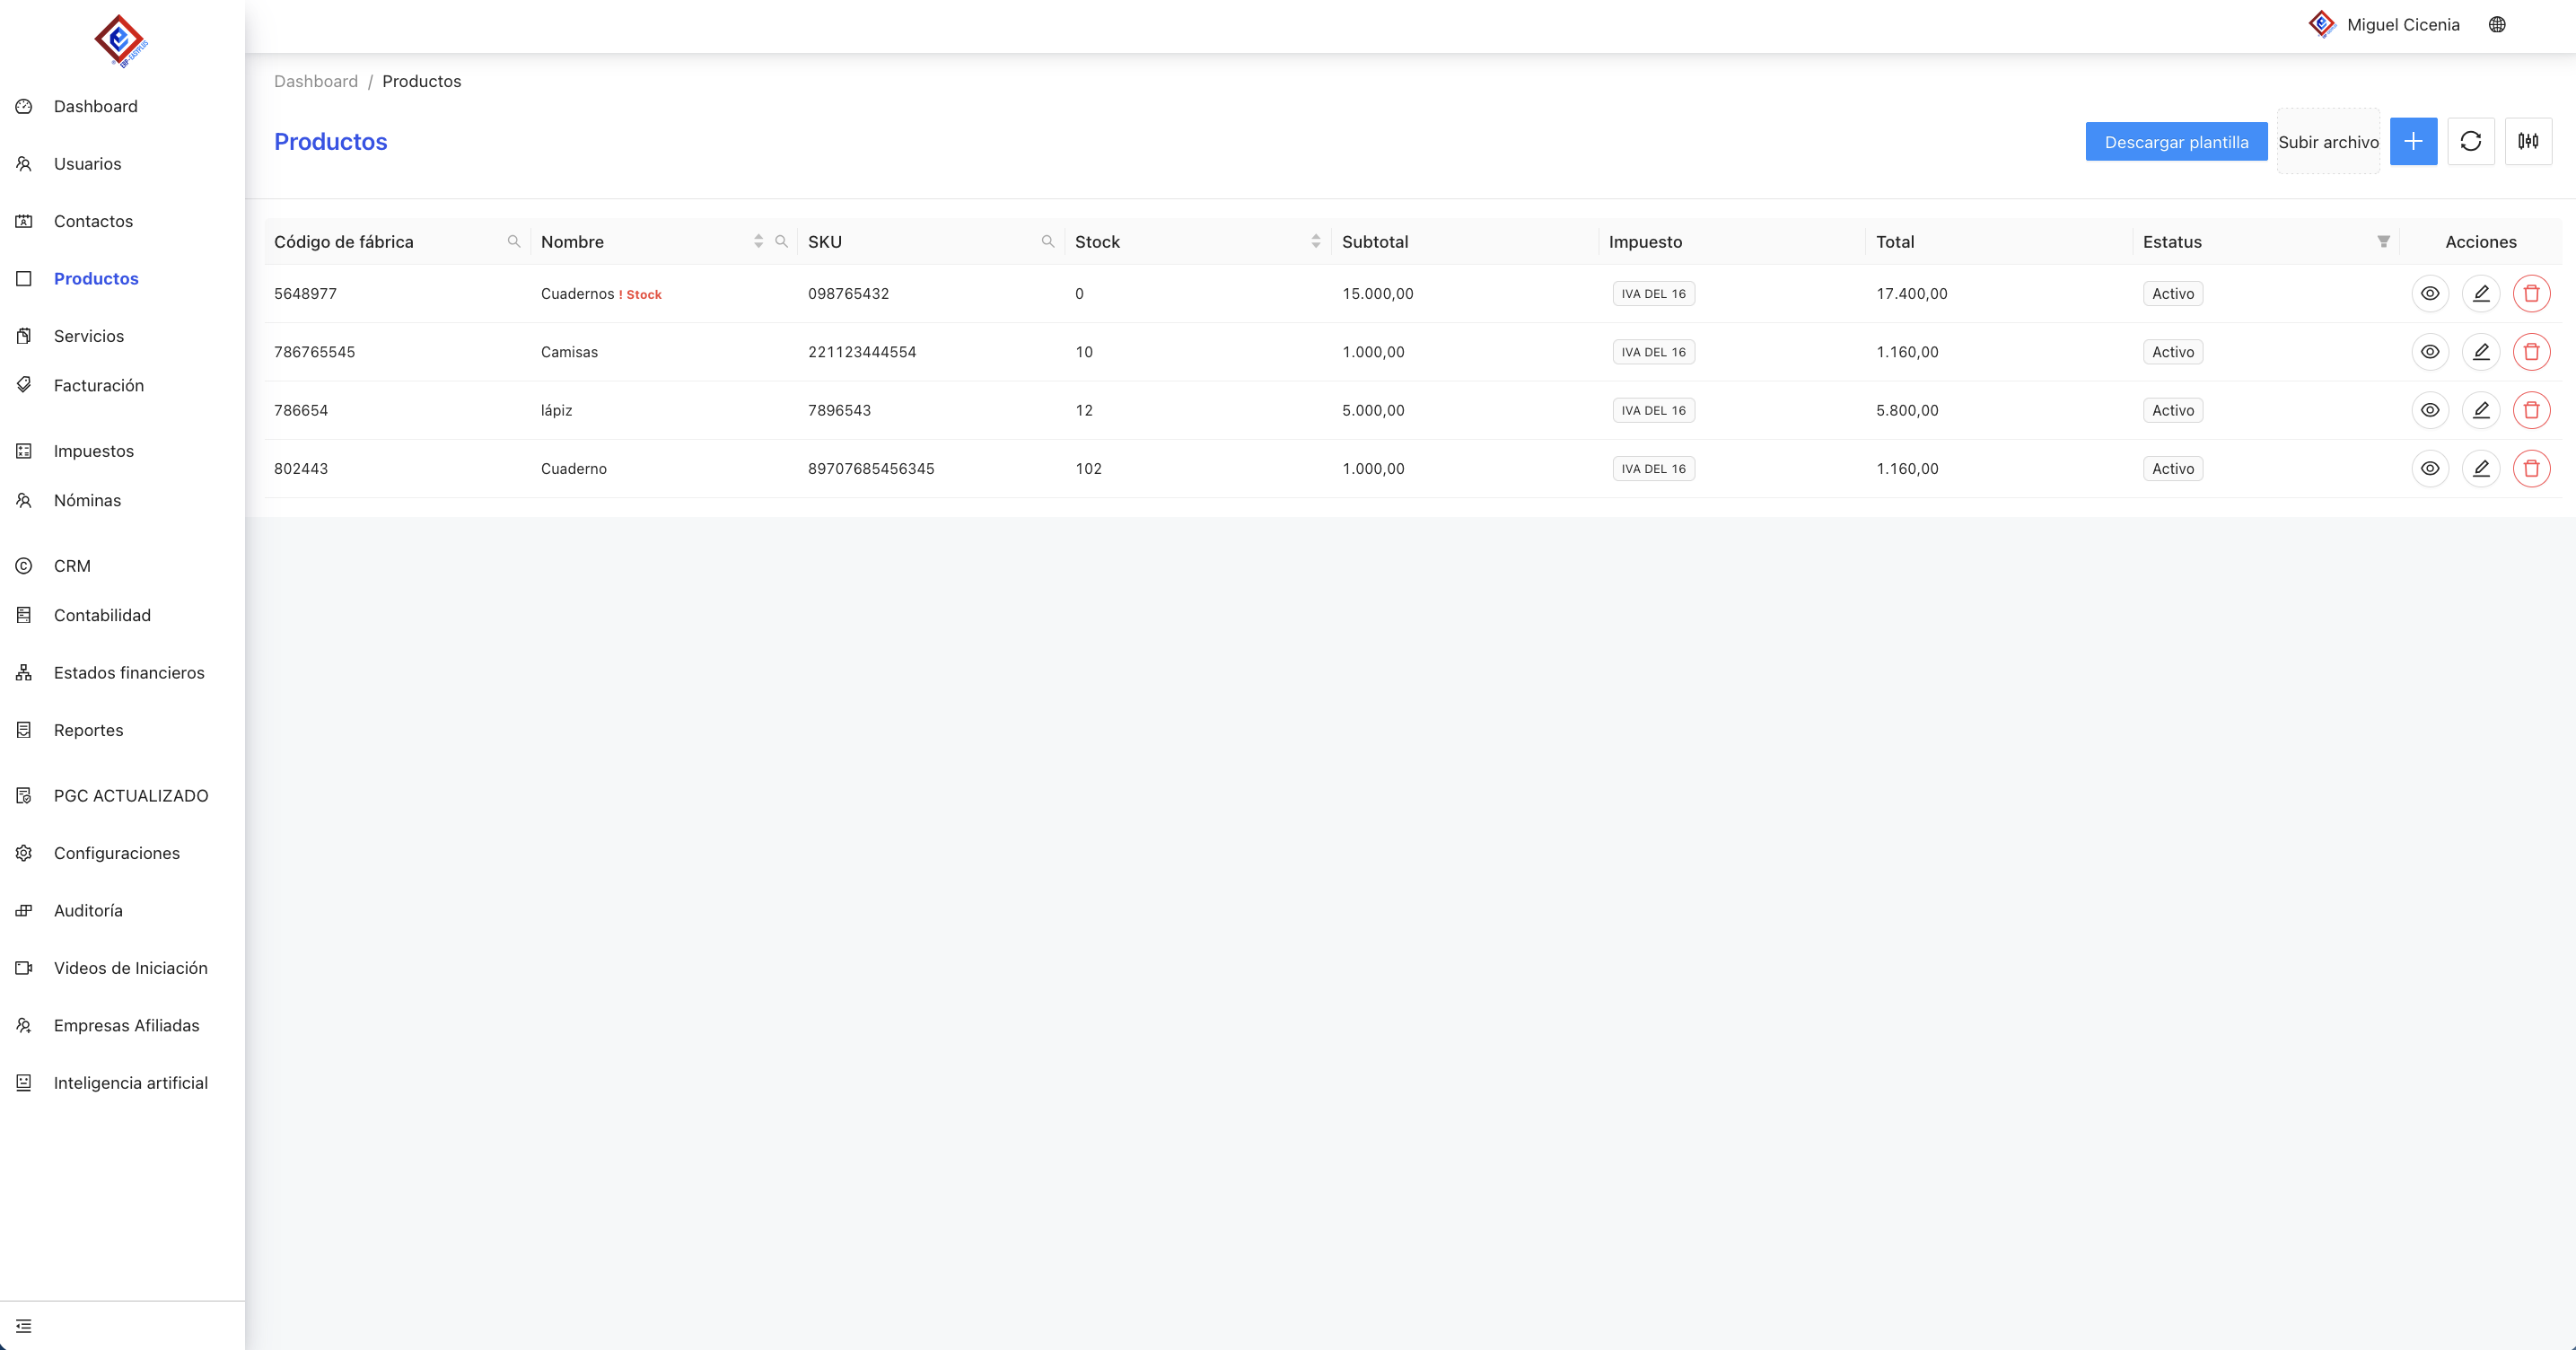Click Dashboard breadcrumb link
Viewport: 2576px width, 1350px height.
click(x=315, y=81)
